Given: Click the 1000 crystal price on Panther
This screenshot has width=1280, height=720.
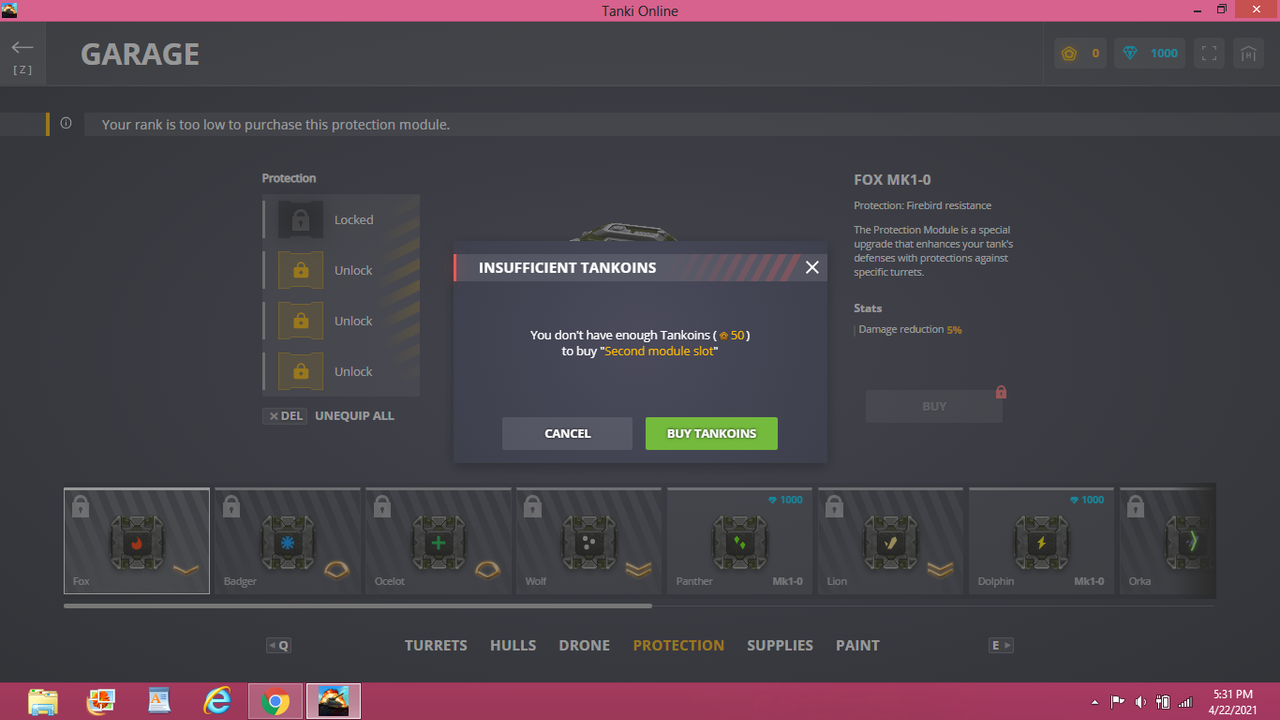Looking at the screenshot, I should tap(785, 500).
